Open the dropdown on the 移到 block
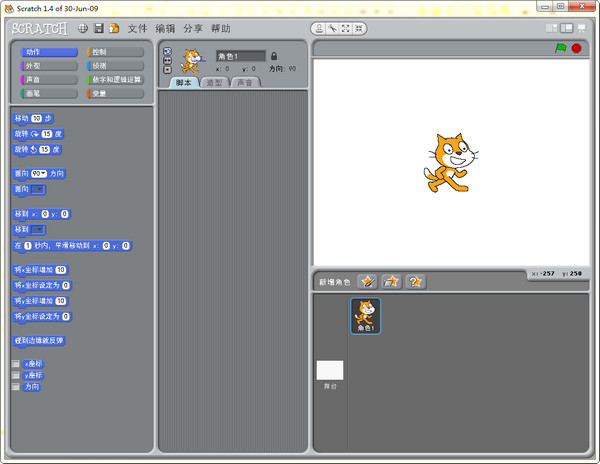Screen dimensions: 600x464 point(38,229)
